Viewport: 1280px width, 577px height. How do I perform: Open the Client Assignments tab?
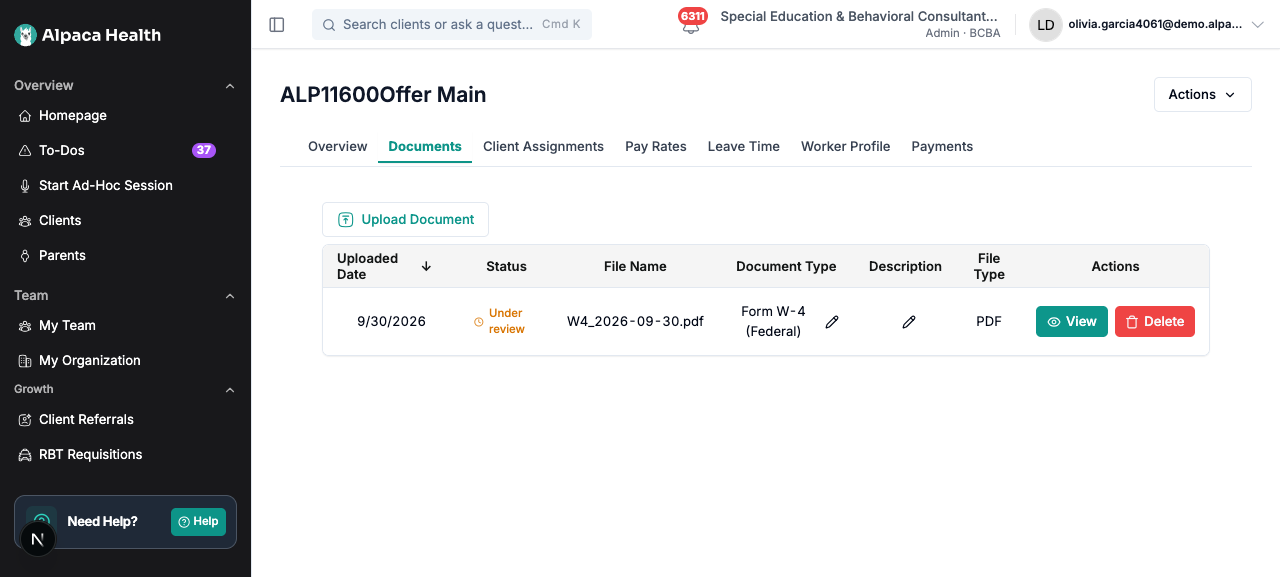pos(543,147)
